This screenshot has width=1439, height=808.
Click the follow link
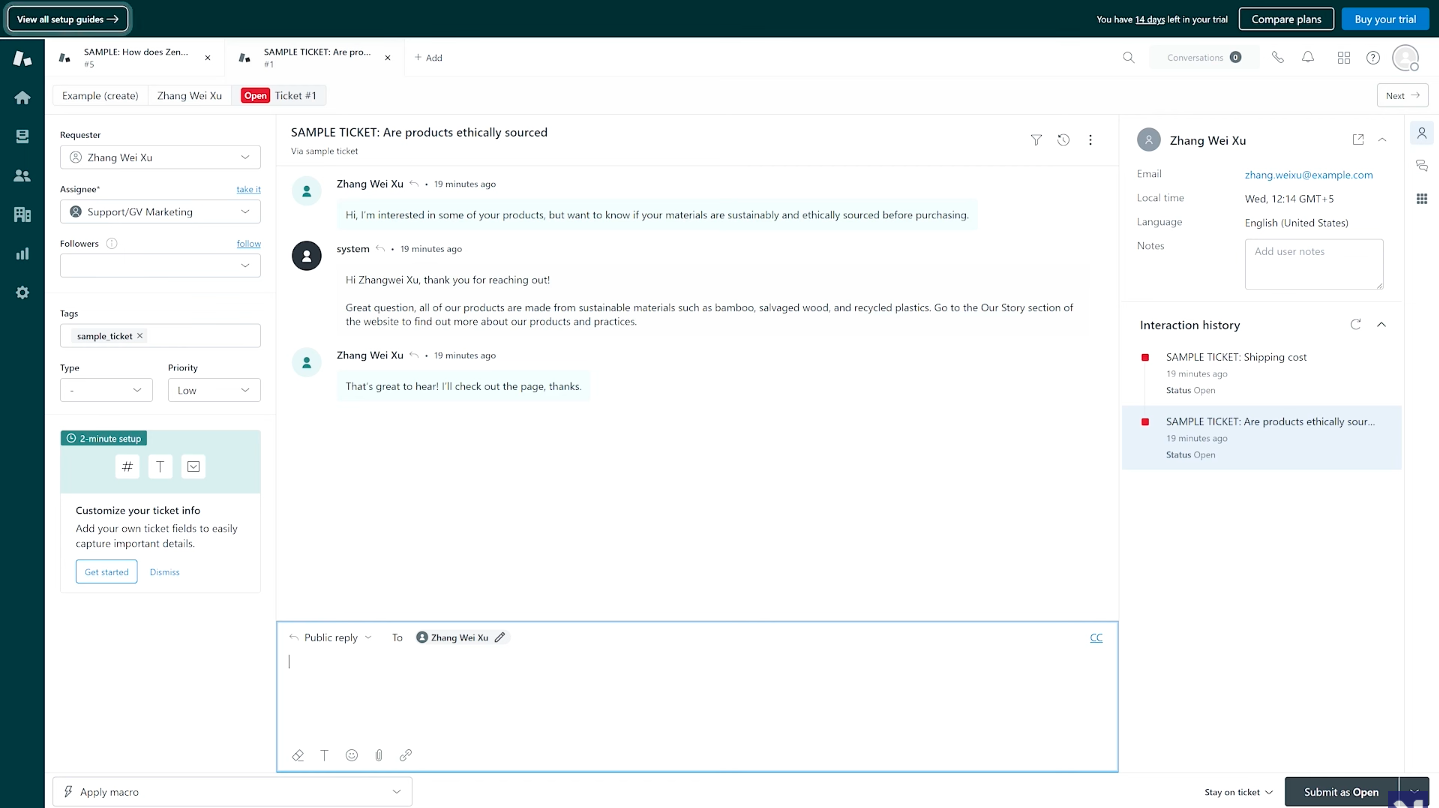(x=249, y=243)
